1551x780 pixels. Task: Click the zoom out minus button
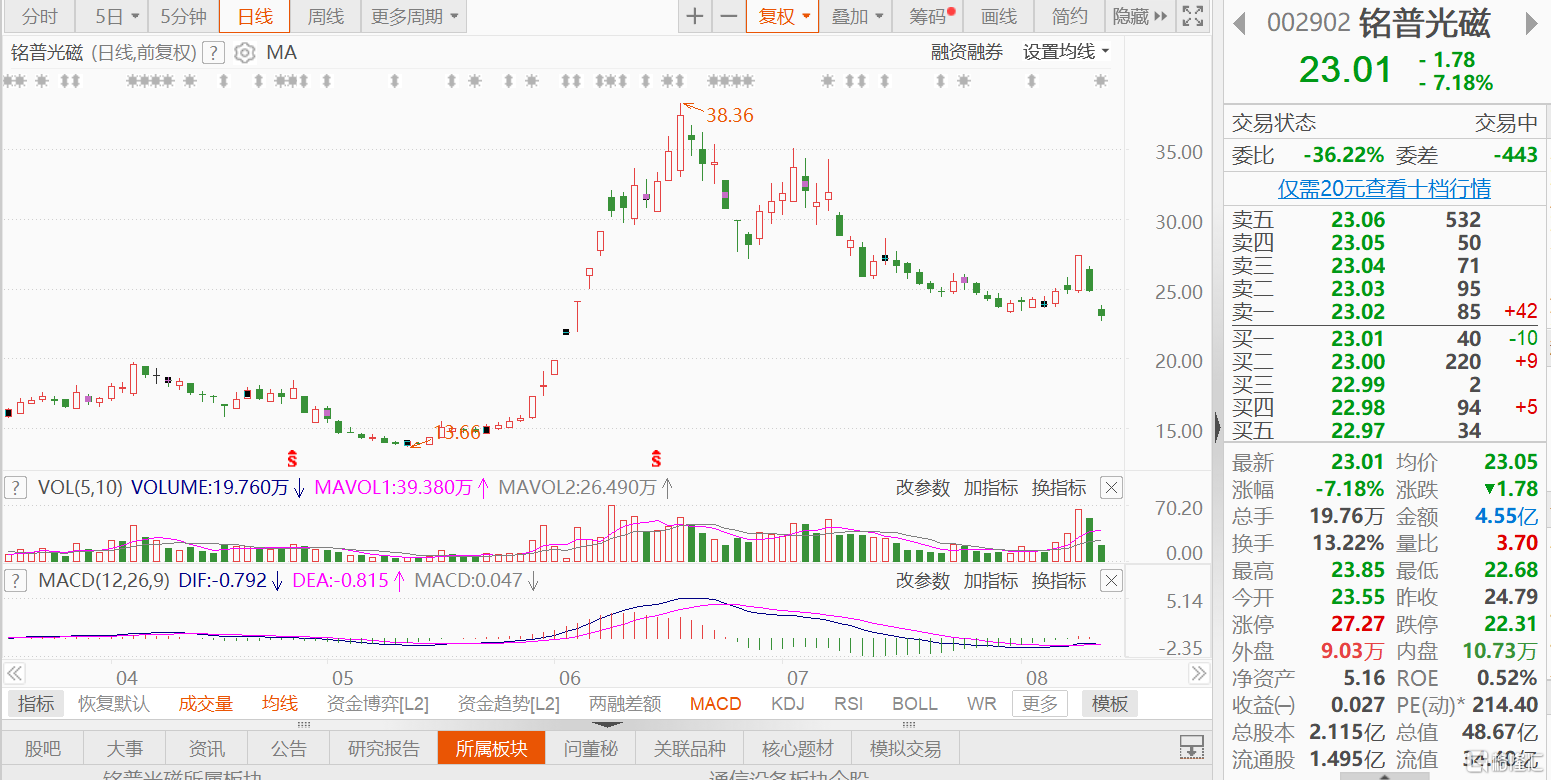pyautogui.click(x=729, y=16)
